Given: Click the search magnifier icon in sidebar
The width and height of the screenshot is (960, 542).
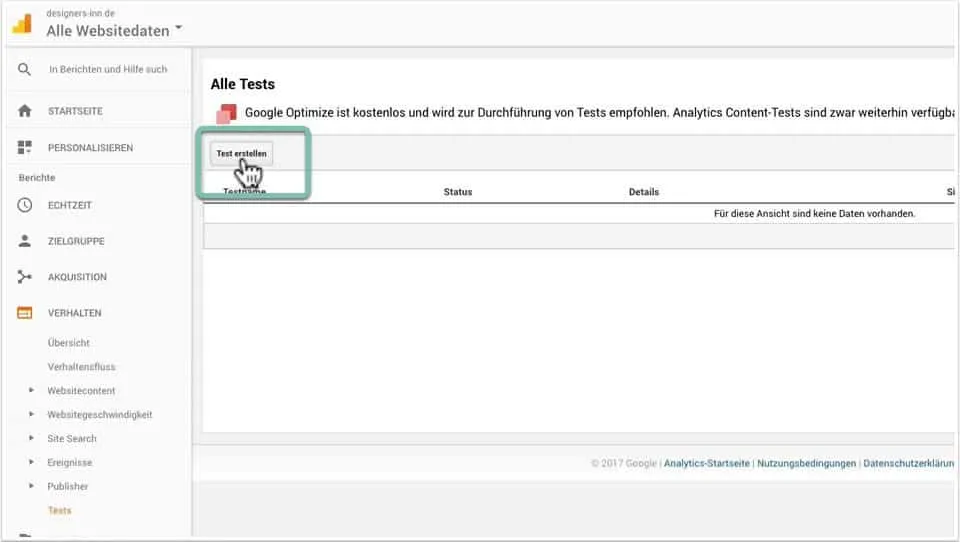Looking at the screenshot, I should pos(25,70).
